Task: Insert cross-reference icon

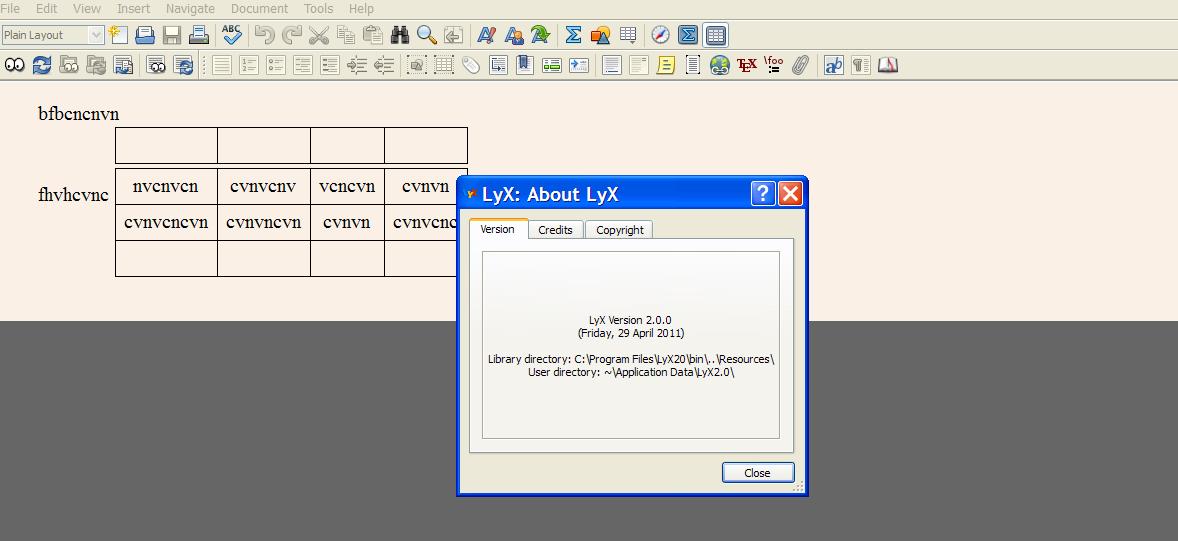Action: (x=498, y=65)
